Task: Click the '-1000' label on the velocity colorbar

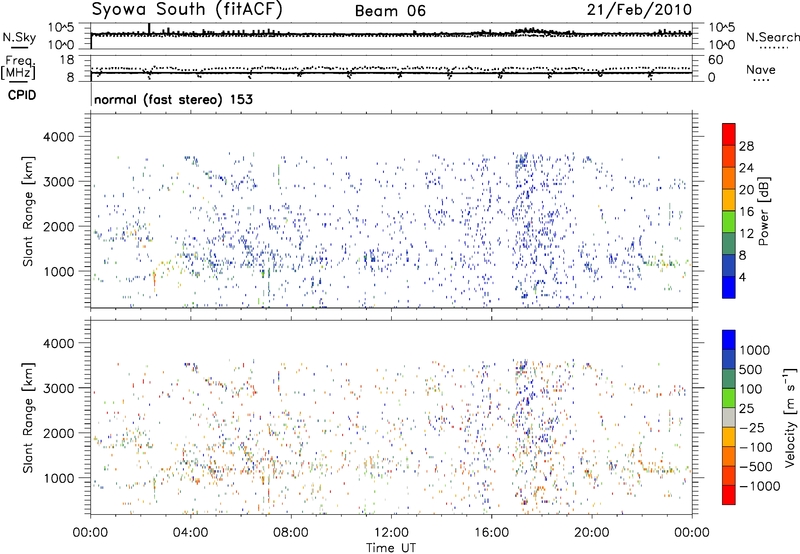Action: point(760,486)
